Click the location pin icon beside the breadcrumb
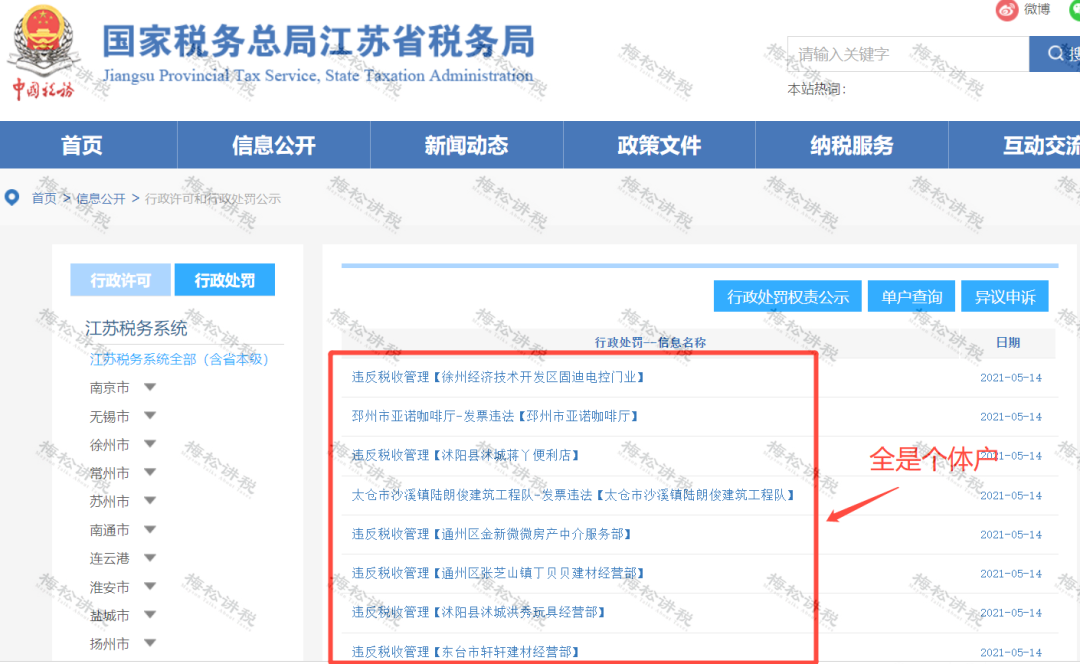The height and width of the screenshot is (664, 1080). coord(11,198)
